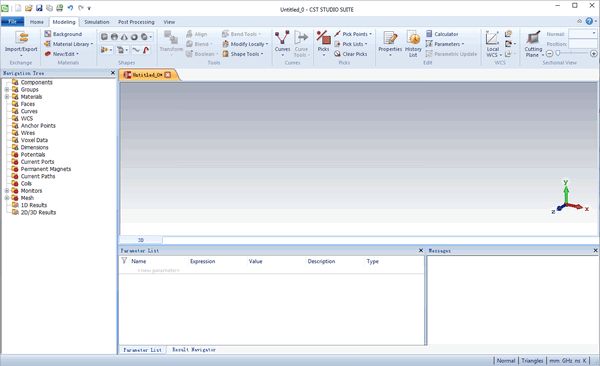600x366 pixels.
Task: Create a Brick shape
Action: tap(104, 37)
